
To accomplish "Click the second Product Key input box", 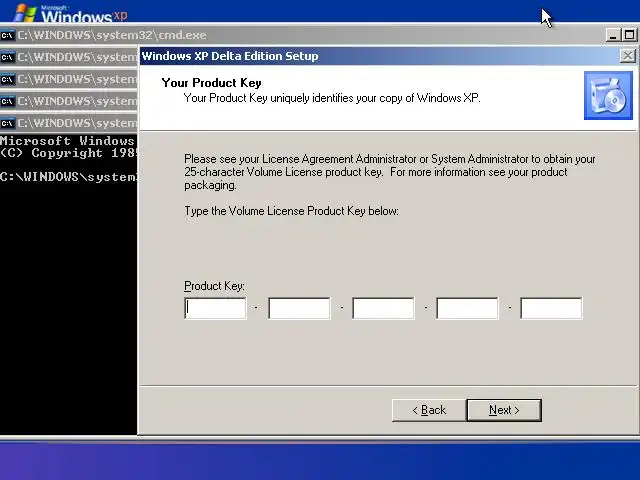I will pyautogui.click(x=299, y=308).
